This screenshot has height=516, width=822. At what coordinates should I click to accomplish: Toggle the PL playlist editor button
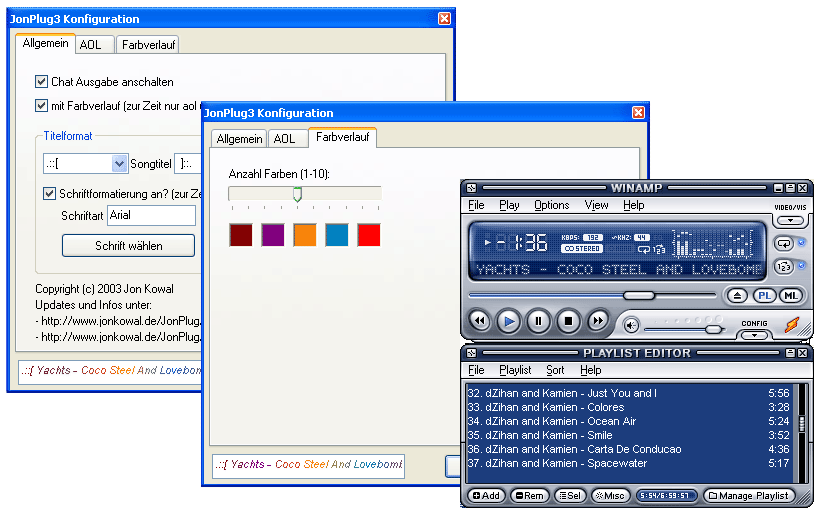pos(764,296)
